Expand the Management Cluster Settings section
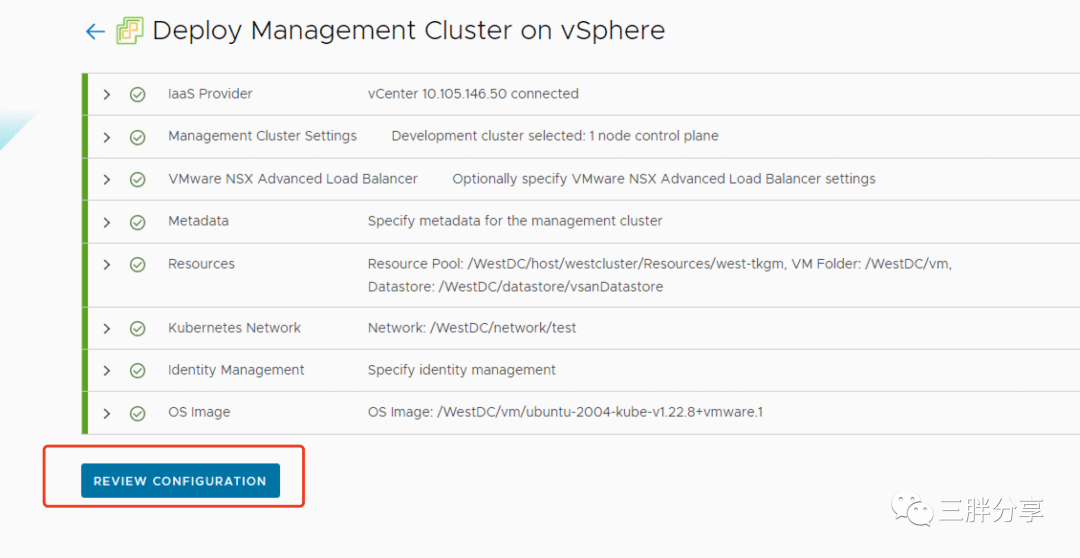 click(x=107, y=137)
